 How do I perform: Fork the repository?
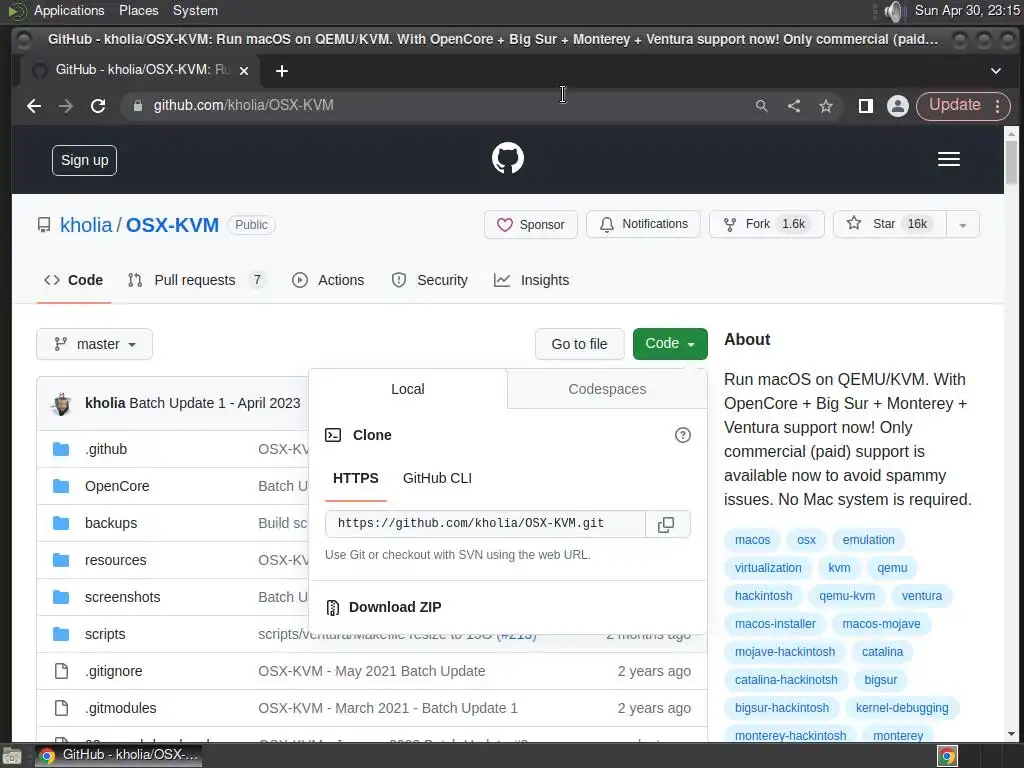(767, 224)
